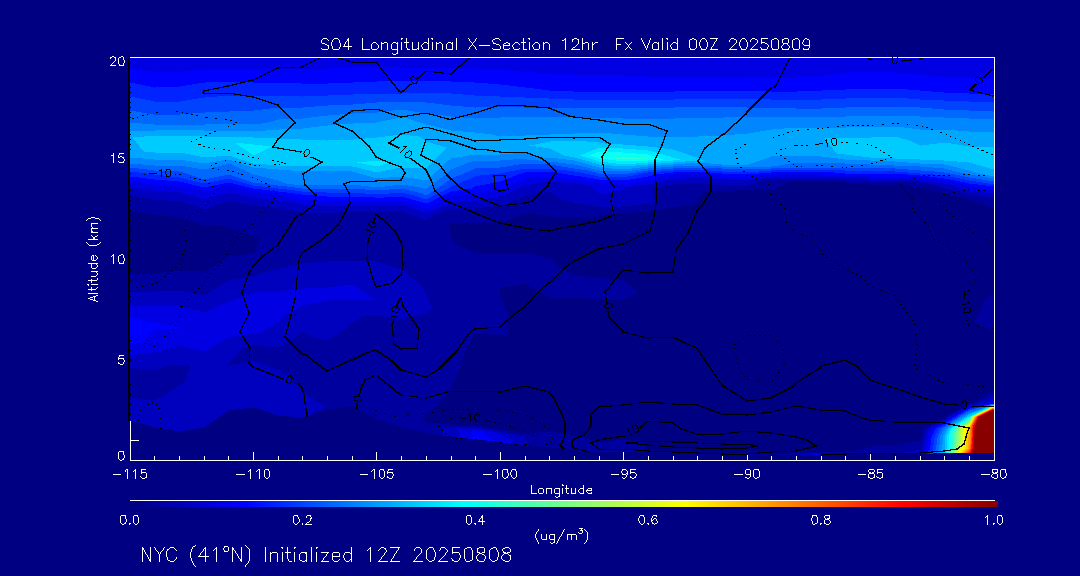Click the 10 km altitude tick label
The width and height of the screenshot is (1080, 576).
tap(116, 259)
